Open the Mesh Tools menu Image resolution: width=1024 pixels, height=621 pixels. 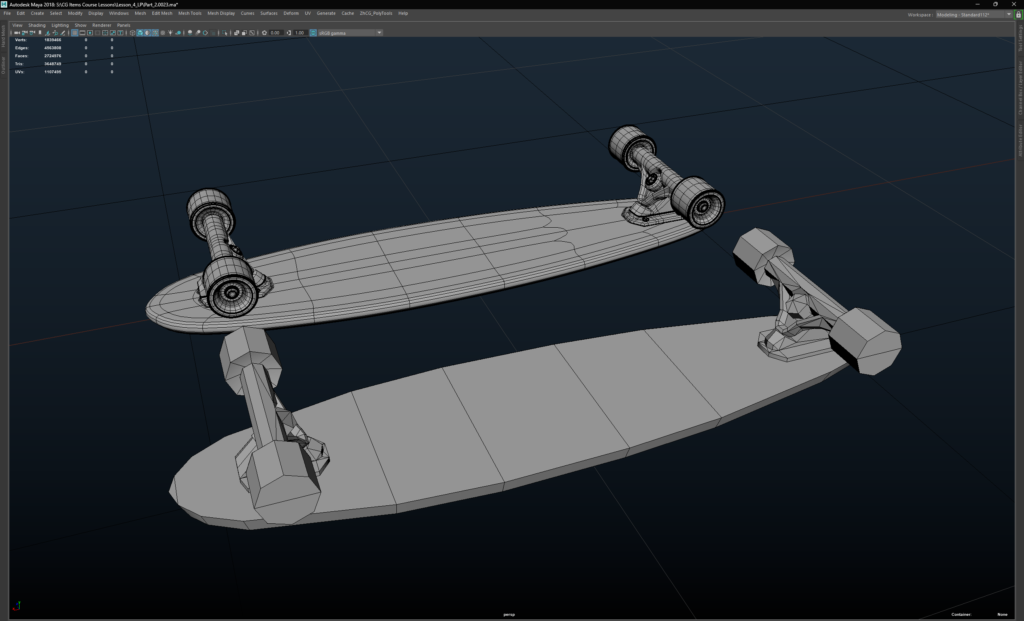tap(190, 14)
